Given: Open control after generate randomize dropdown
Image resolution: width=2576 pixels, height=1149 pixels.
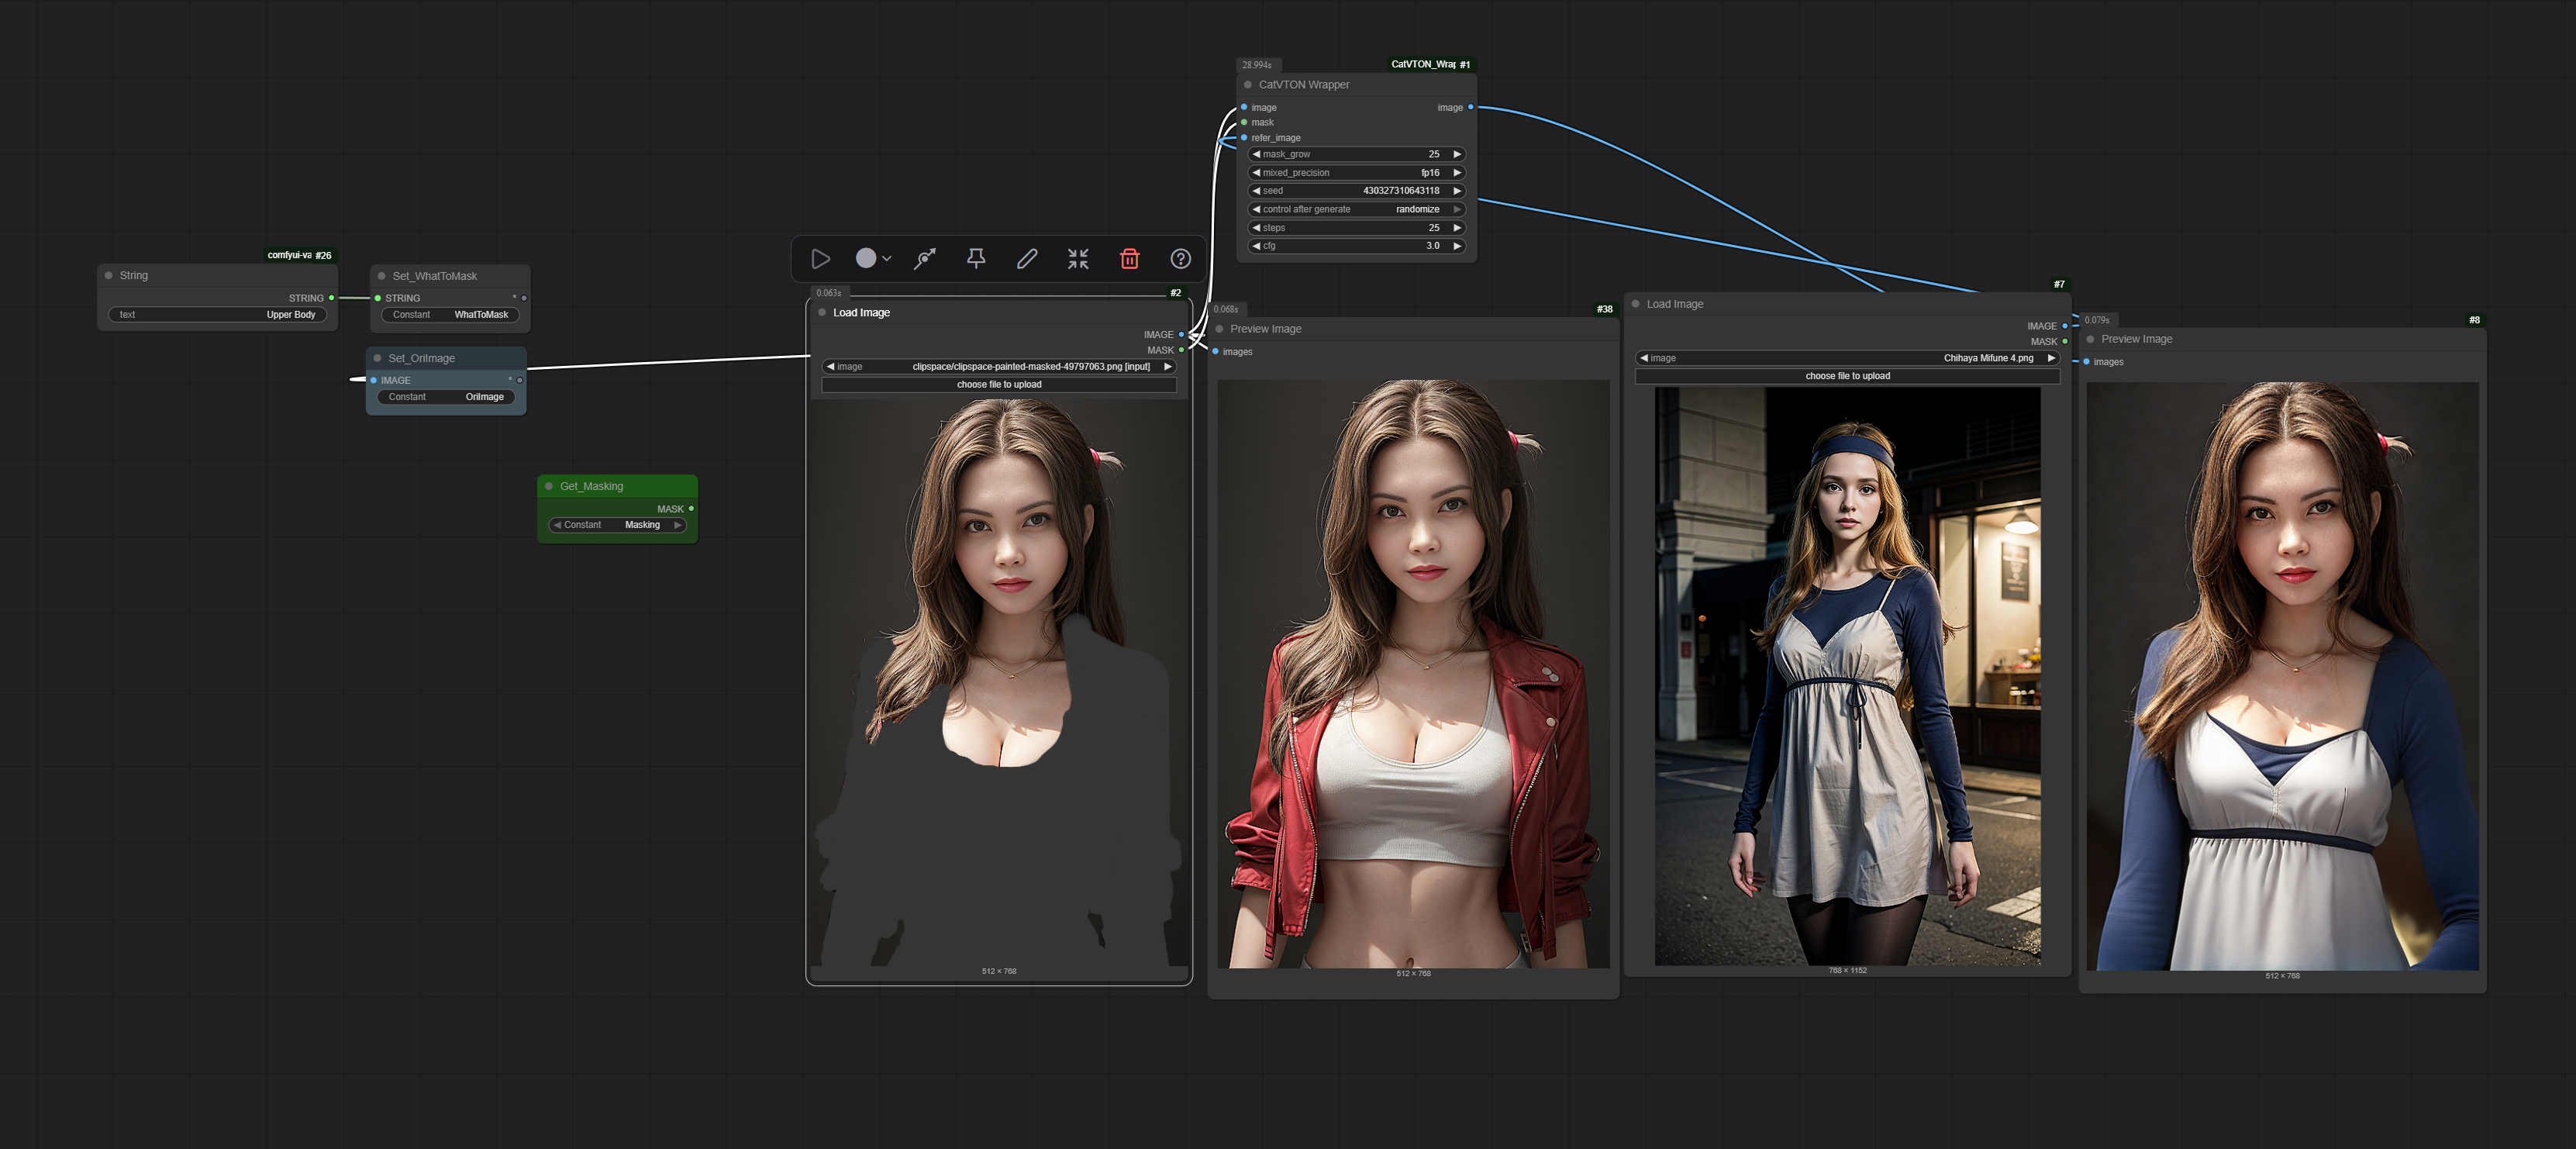Looking at the screenshot, I should (x=1356, y=209).
